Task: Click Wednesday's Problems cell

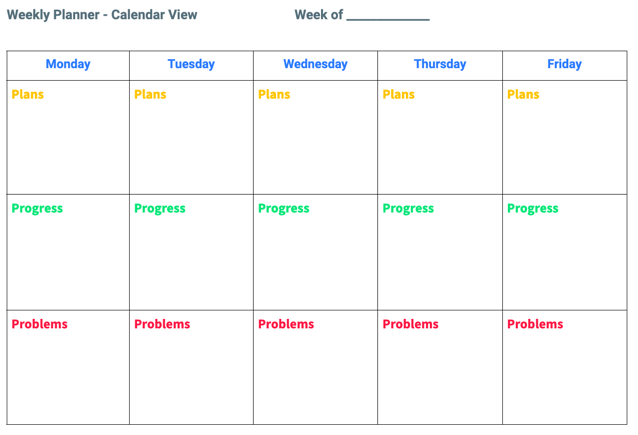Action: [315, 367]
